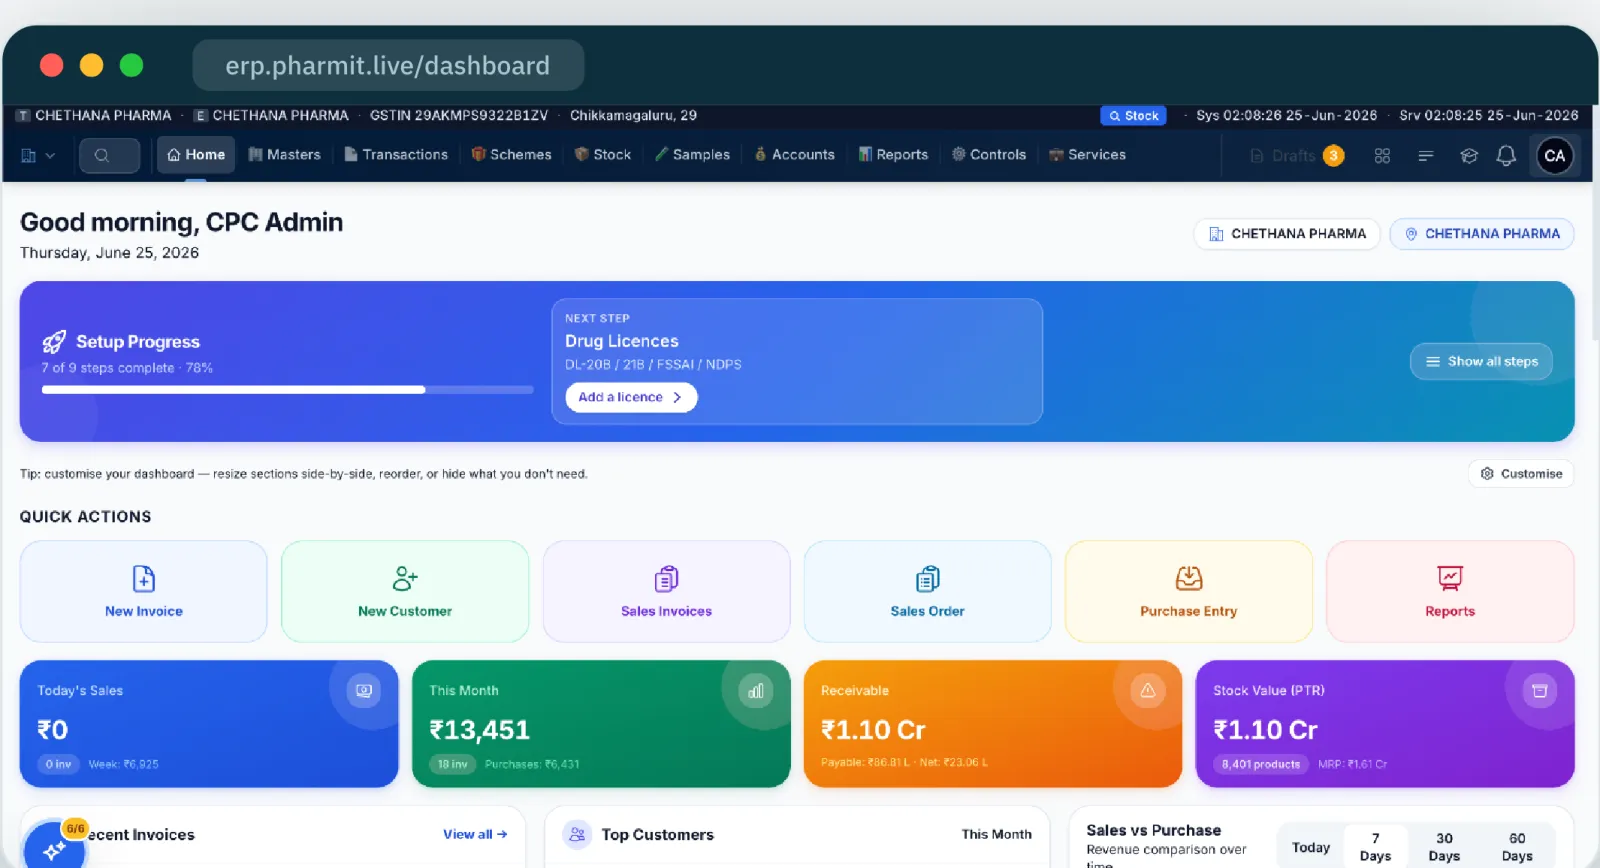
Task: Click the This Month chart icon
Action: click(756, 691)
